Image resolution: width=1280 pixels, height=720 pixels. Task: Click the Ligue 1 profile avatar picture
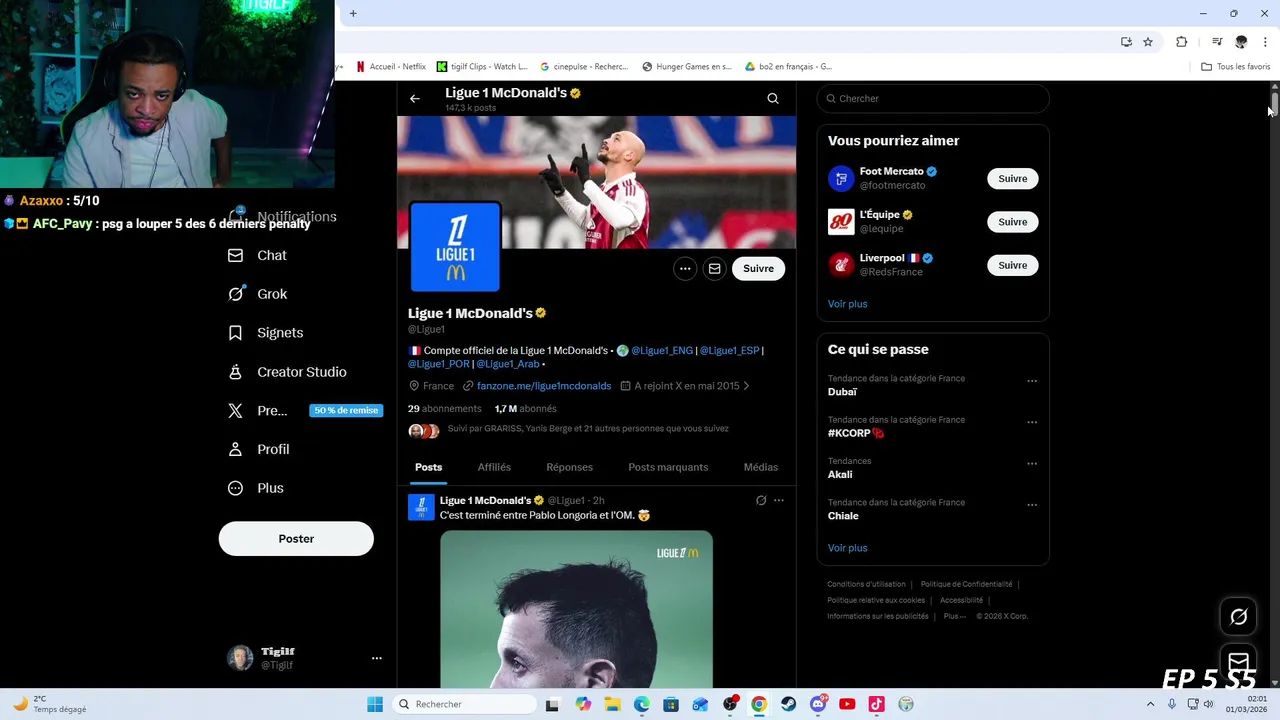pyautogui.click(x=455, y=247)
